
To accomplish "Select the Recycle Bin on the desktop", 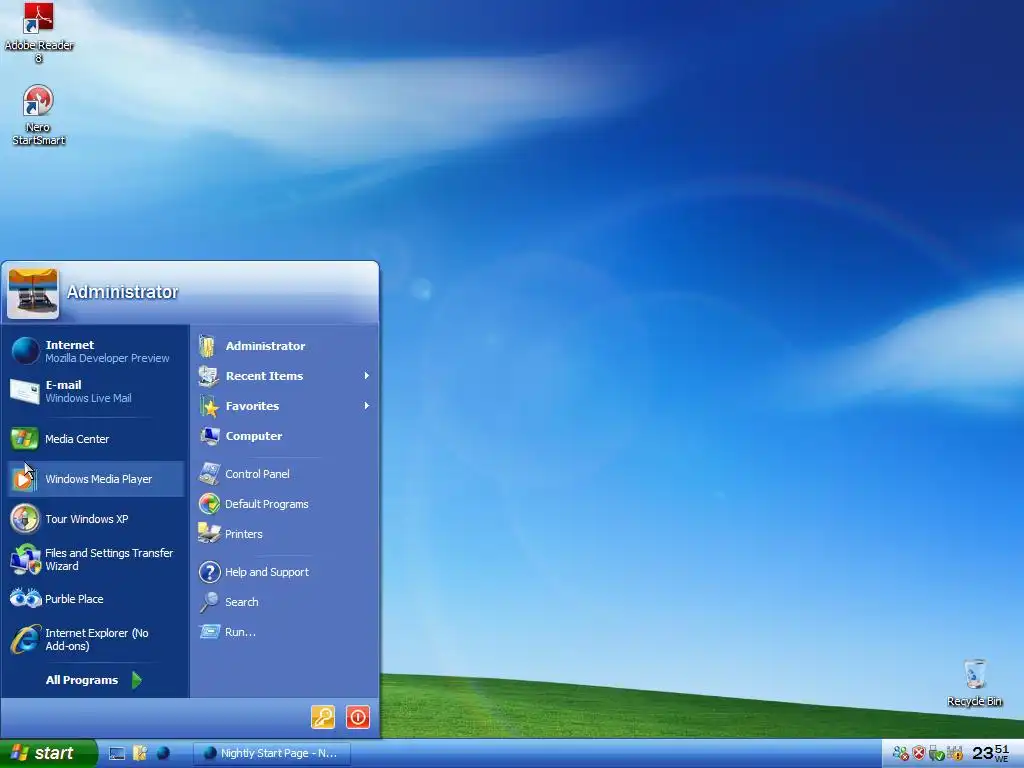I will [974, 682].
